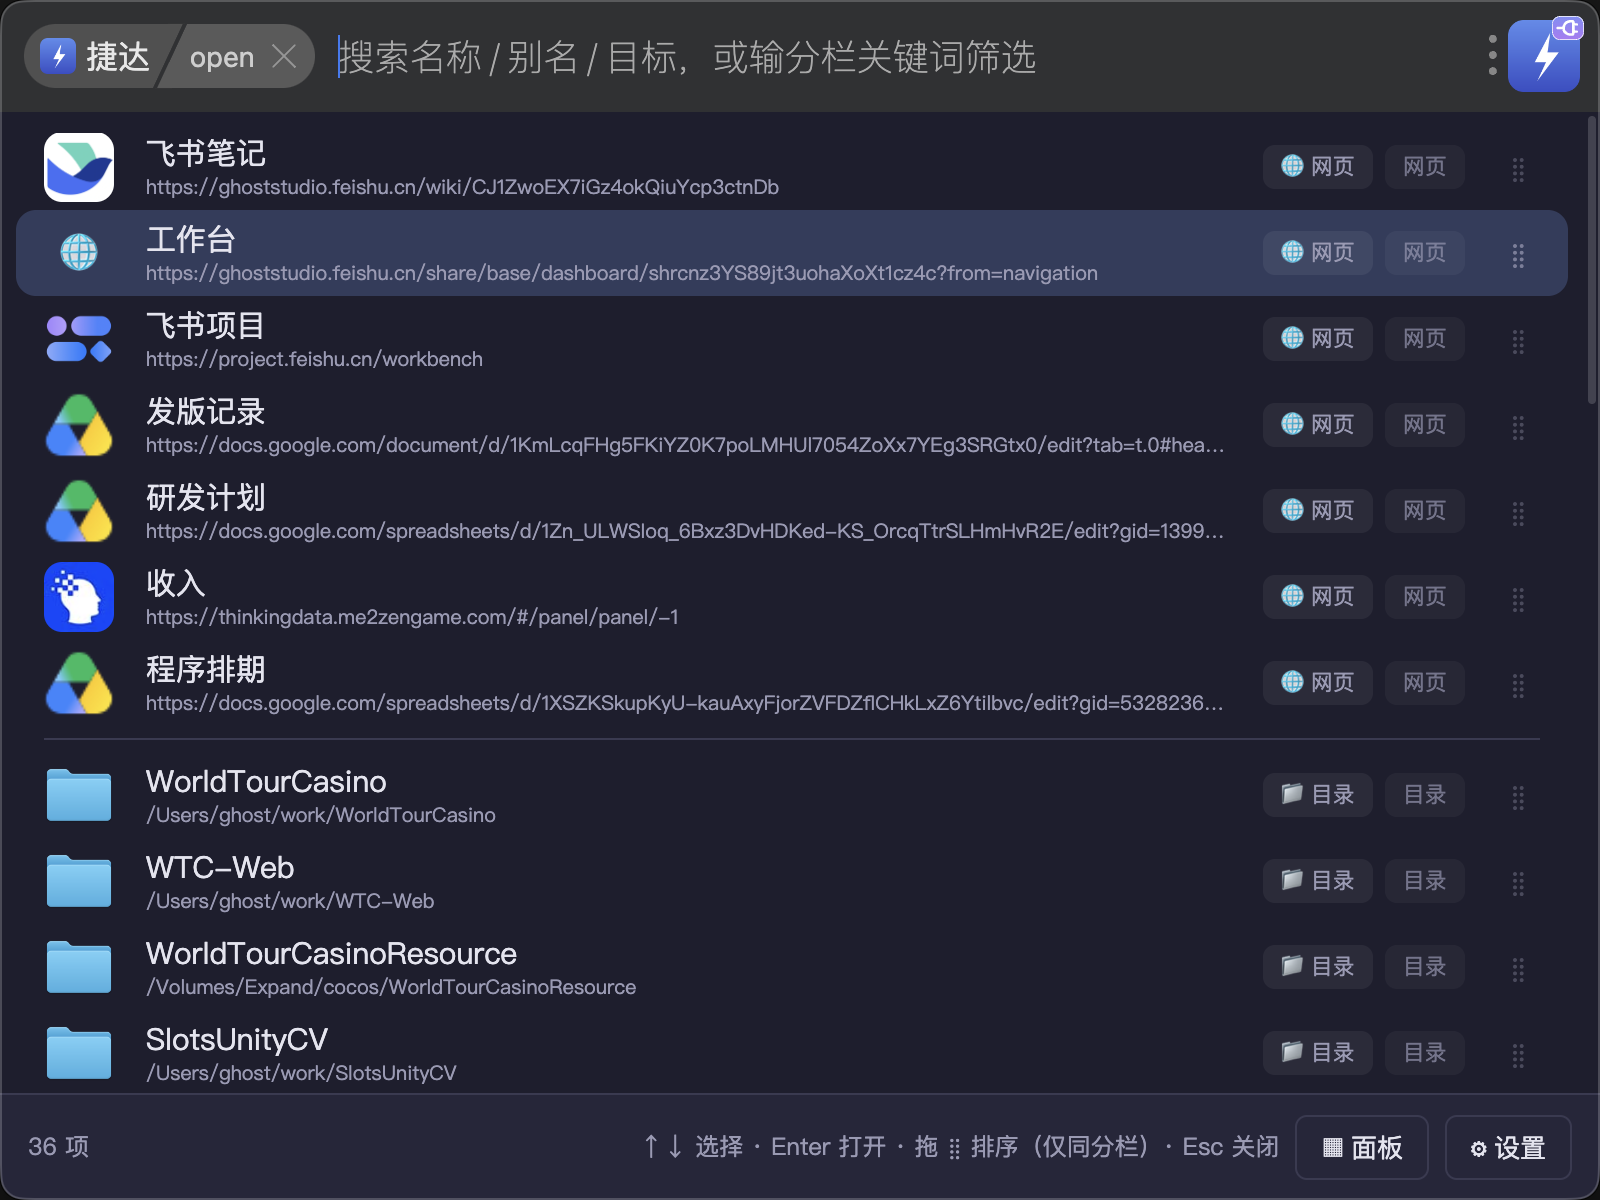
Task: Click the drag handle for 工作台
Action: click(1518, 255)
